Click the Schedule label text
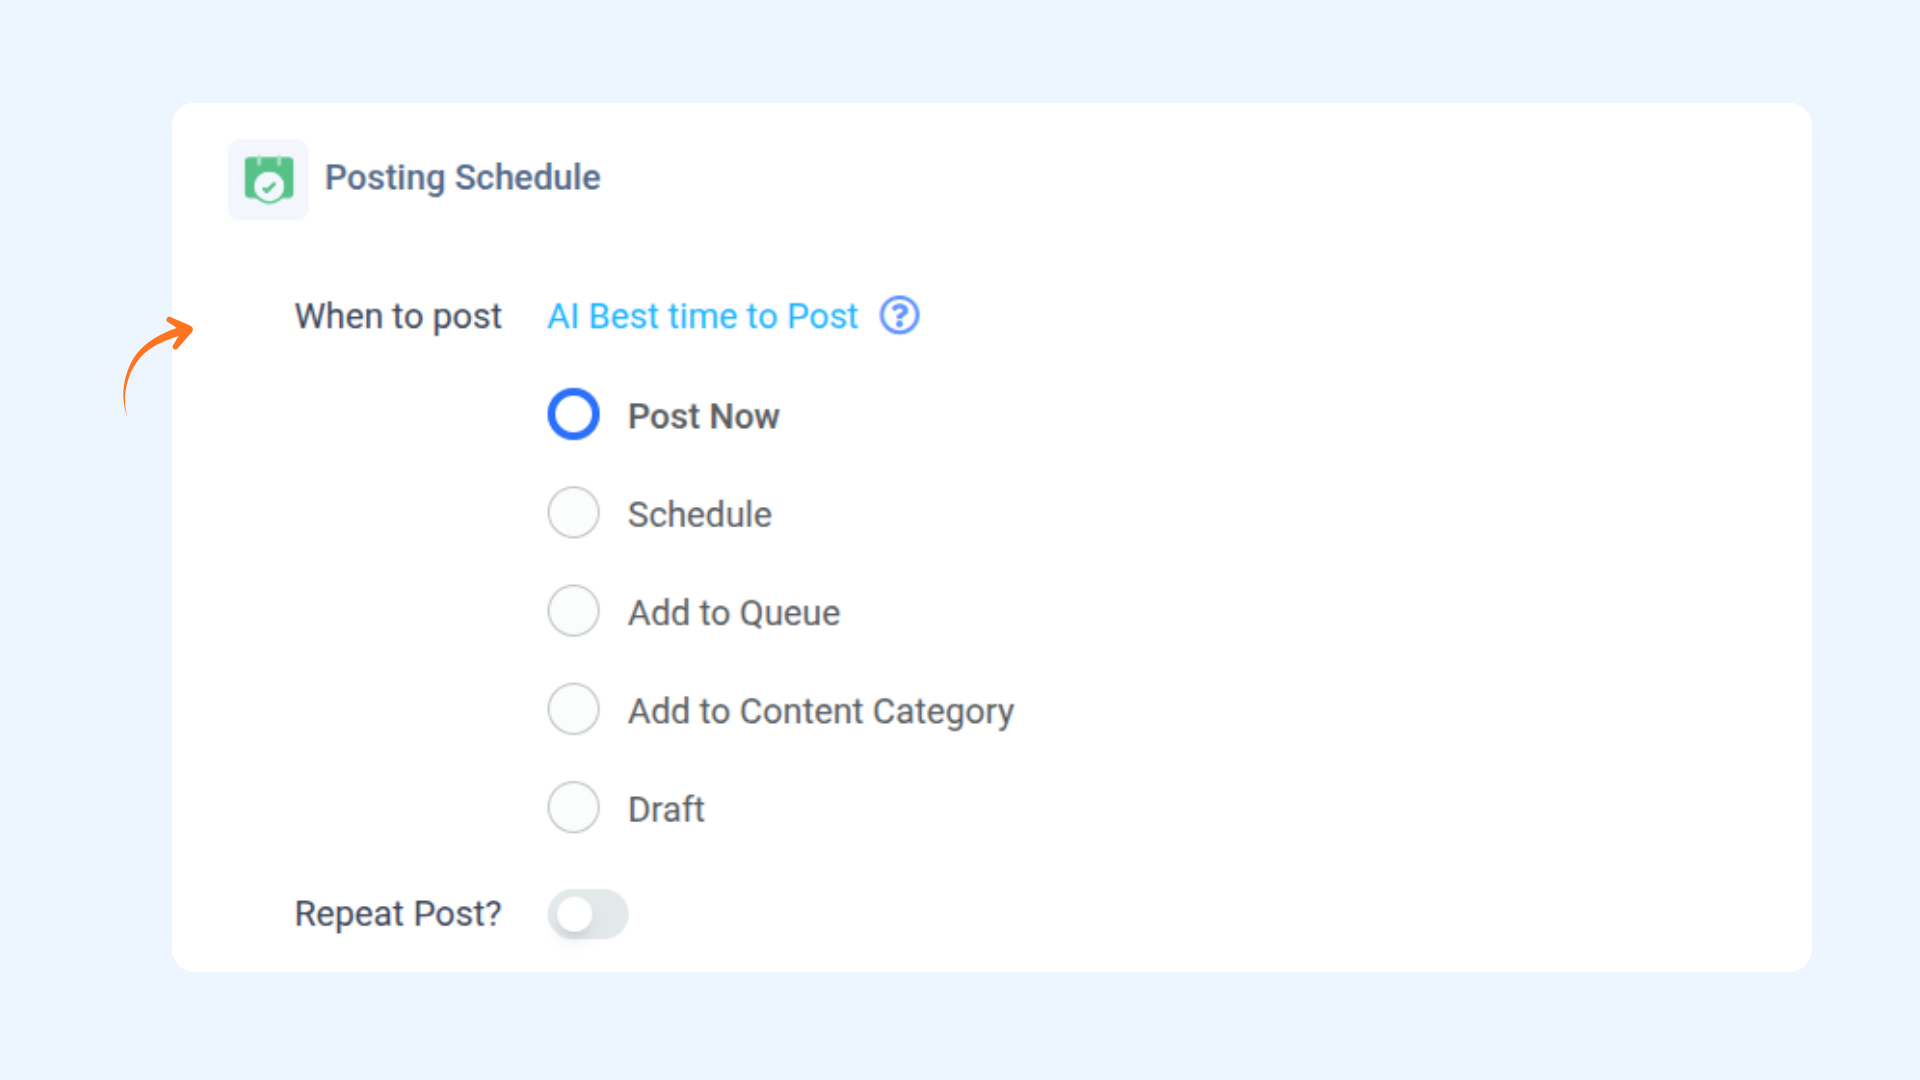Image resolution: width=1920 pixels, height=1080 pixels. coord(699,514)
